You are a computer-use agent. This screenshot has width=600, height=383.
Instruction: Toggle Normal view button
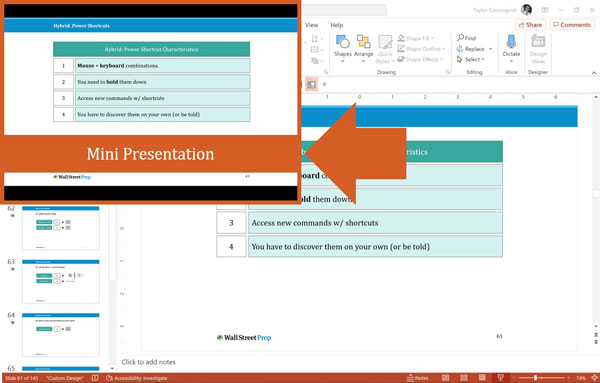pos(445,378)
